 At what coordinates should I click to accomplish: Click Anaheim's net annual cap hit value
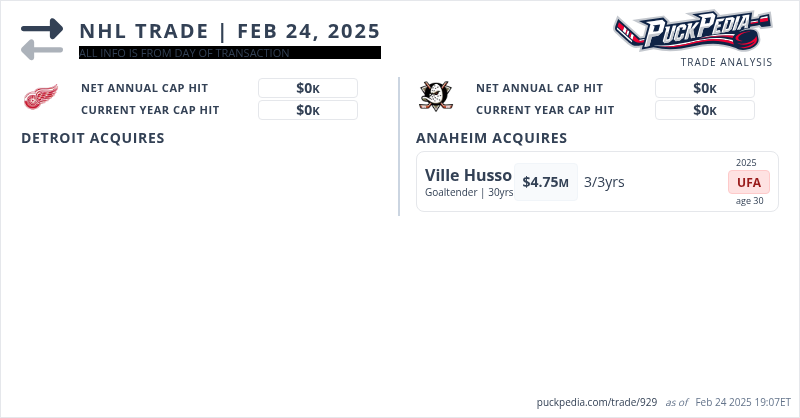[x=704, y=88]
